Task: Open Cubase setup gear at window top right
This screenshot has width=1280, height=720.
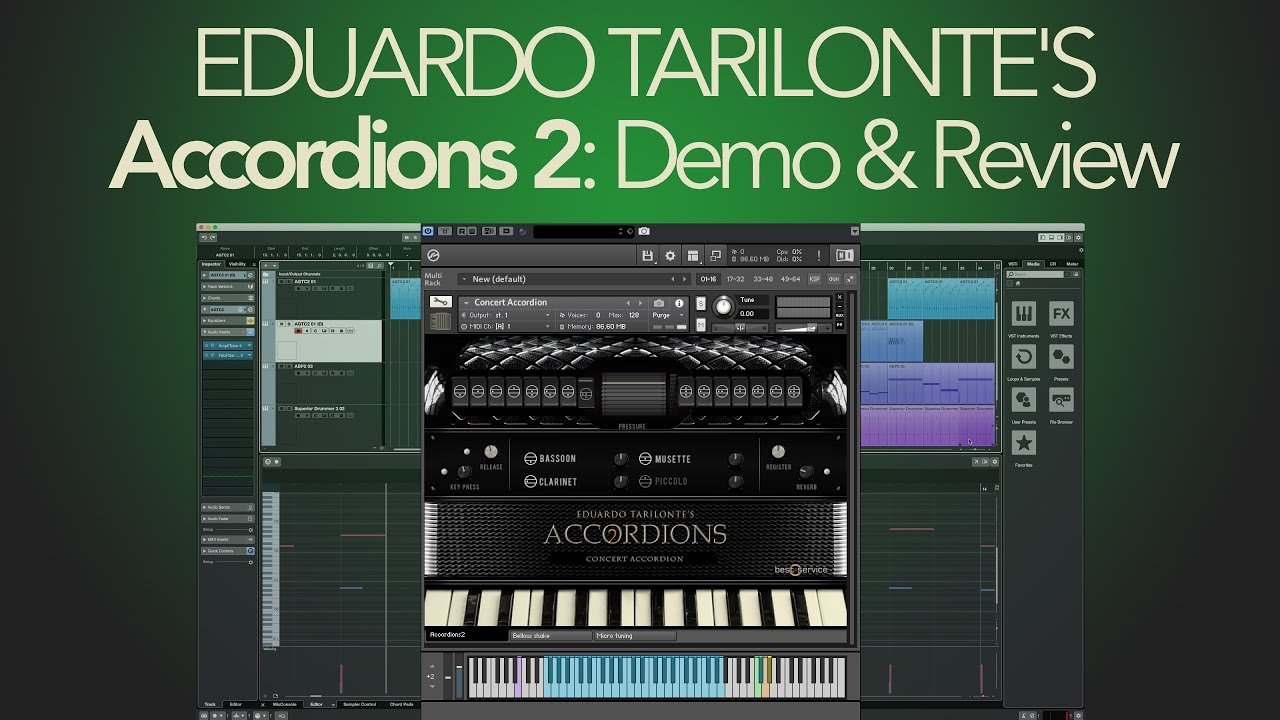Action: click(1076, 237)
